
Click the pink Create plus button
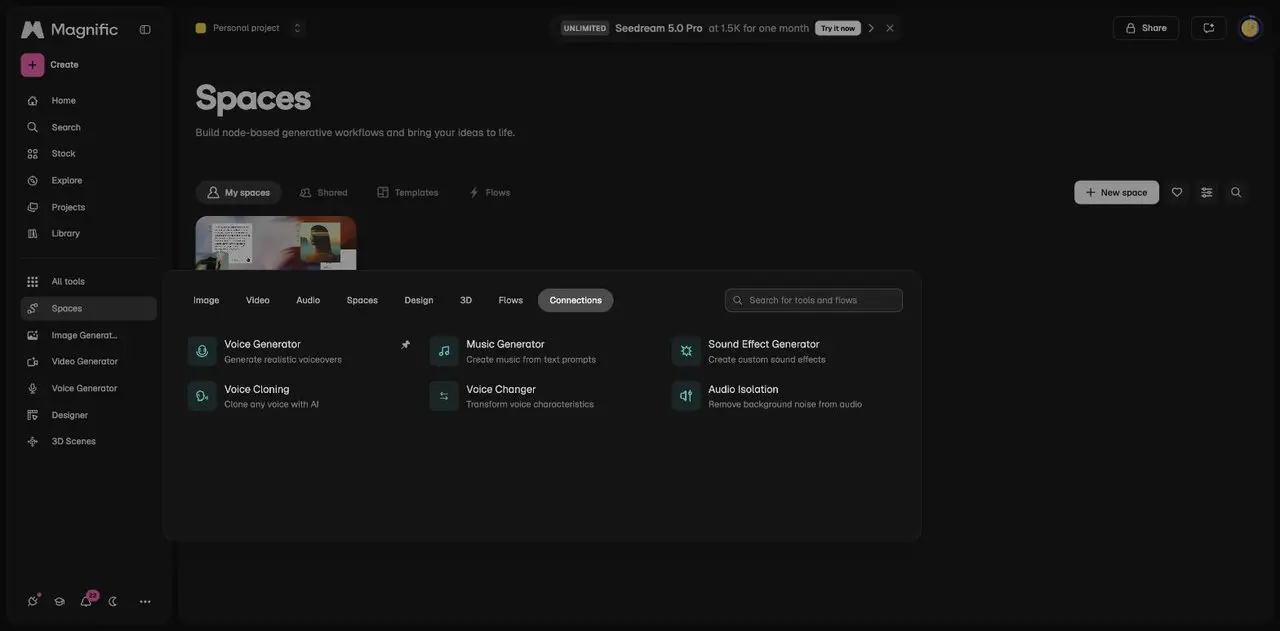click(x=32, y=65)
